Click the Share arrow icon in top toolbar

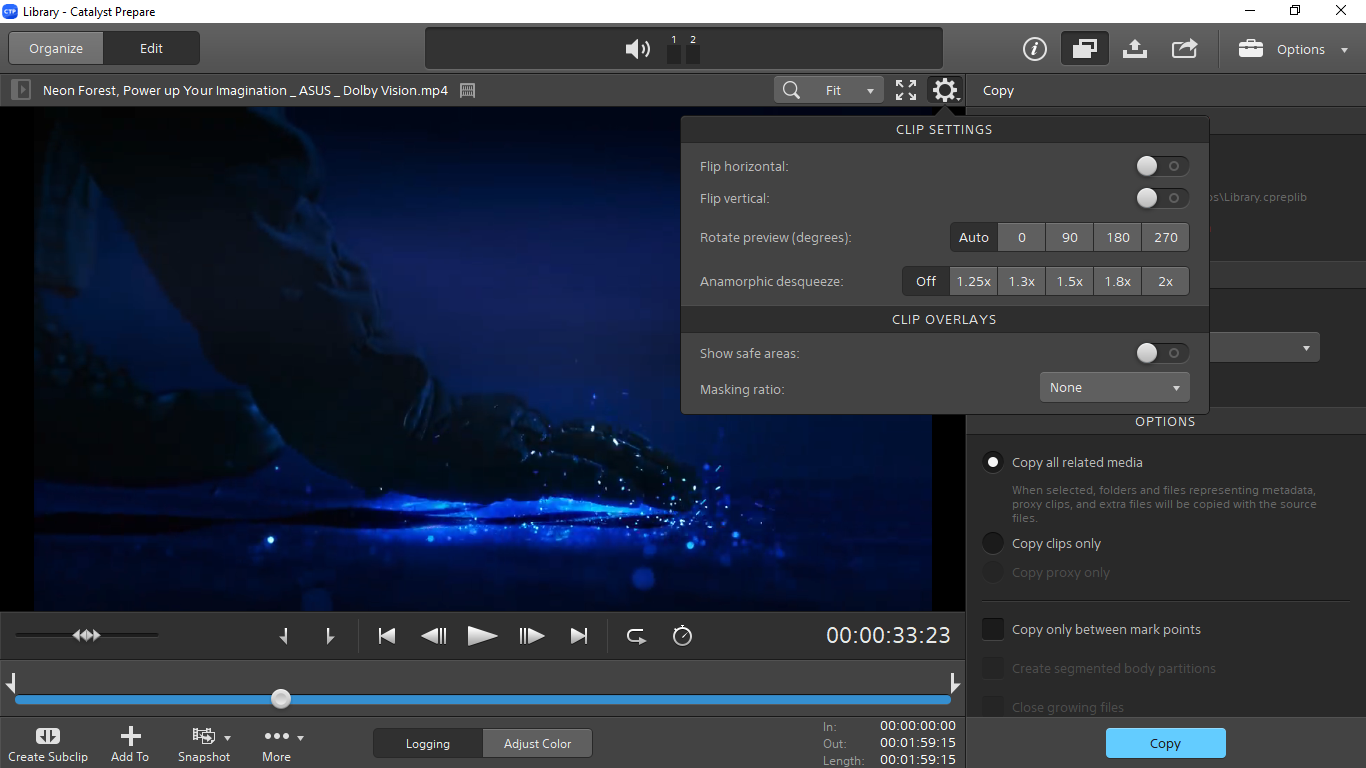click(1184, 49)
